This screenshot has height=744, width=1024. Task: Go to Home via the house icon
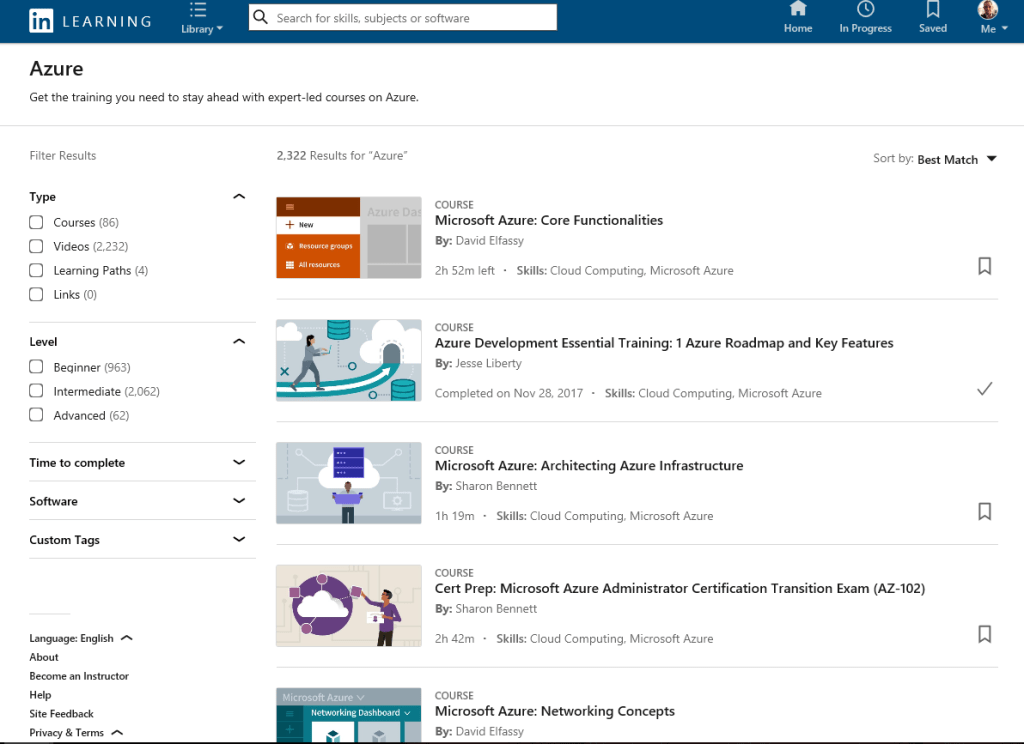(x=797, y=9)
